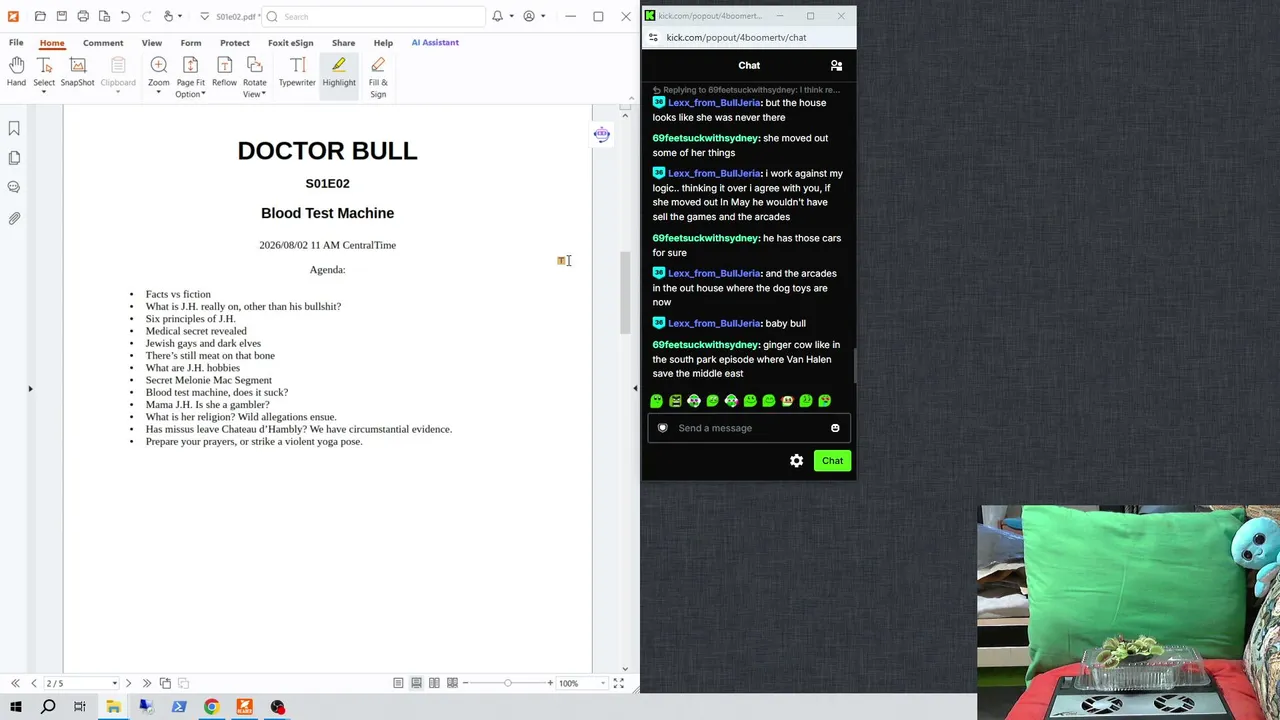Image resolution: width=1280 pixels, height=720 pixels.
Task: Open File Explorer from the taskbar
Action: click(x=113, y=707)
